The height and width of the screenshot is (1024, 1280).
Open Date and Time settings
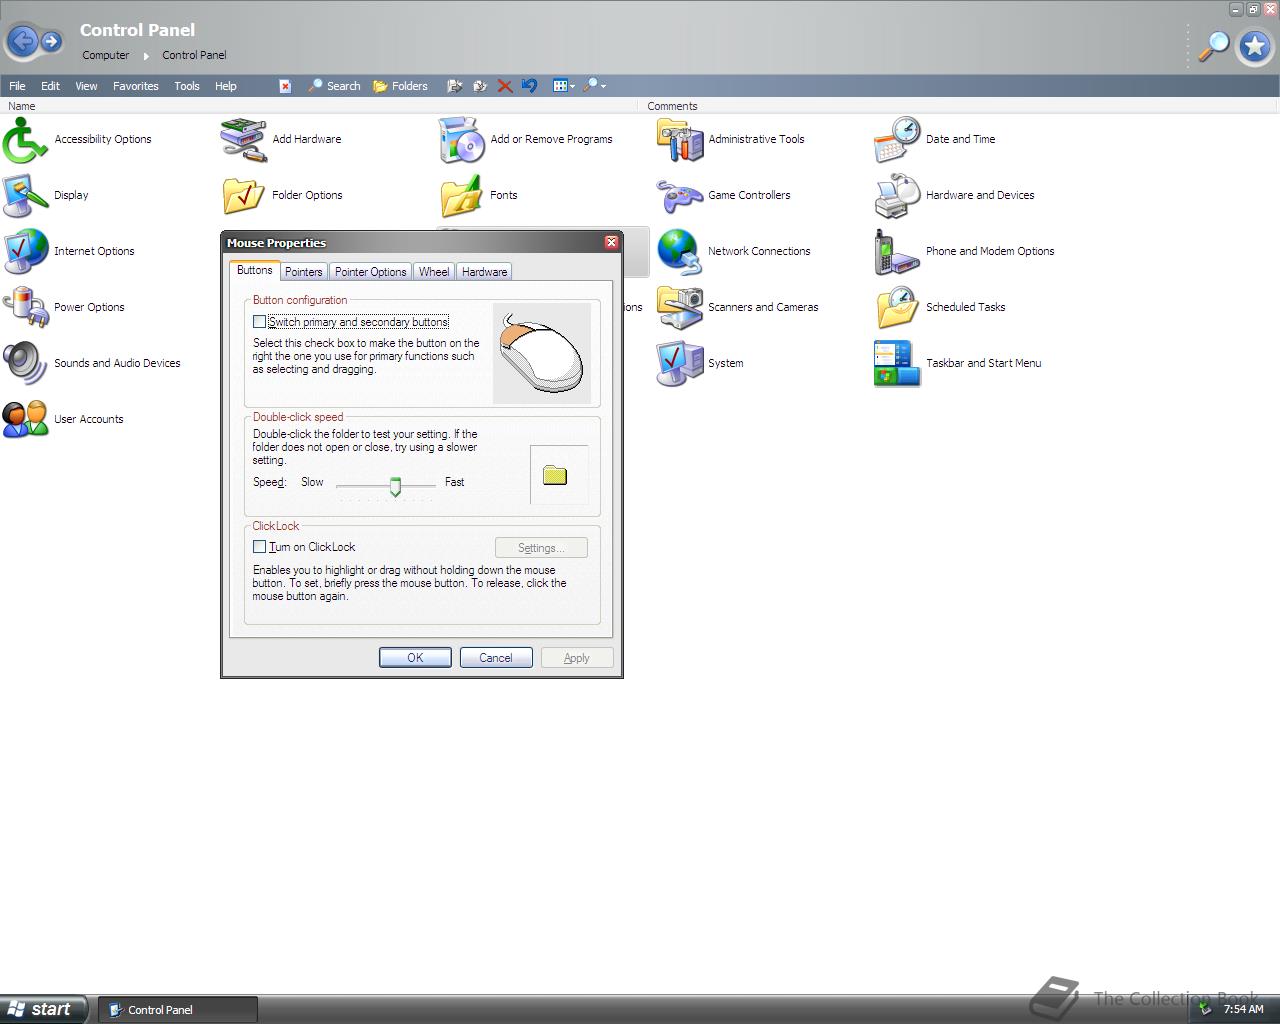click(935, 140)
